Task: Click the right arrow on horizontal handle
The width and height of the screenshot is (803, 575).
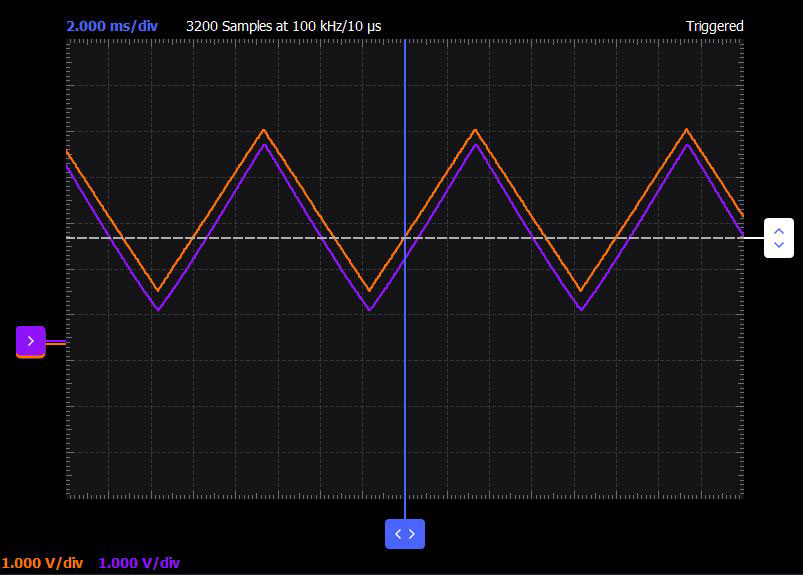Action: [x=412, y=534]
